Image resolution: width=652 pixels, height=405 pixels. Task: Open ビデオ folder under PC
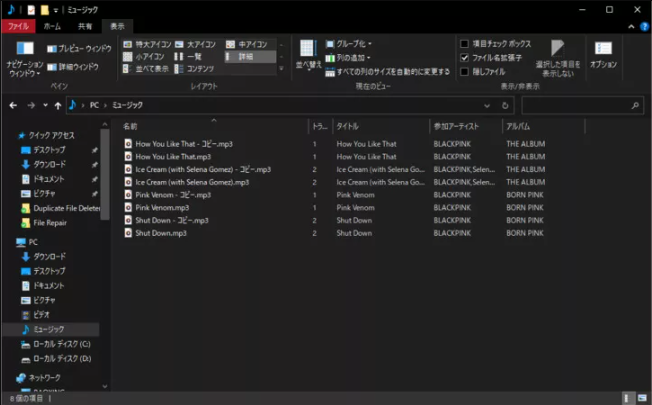tap(36, 315)
